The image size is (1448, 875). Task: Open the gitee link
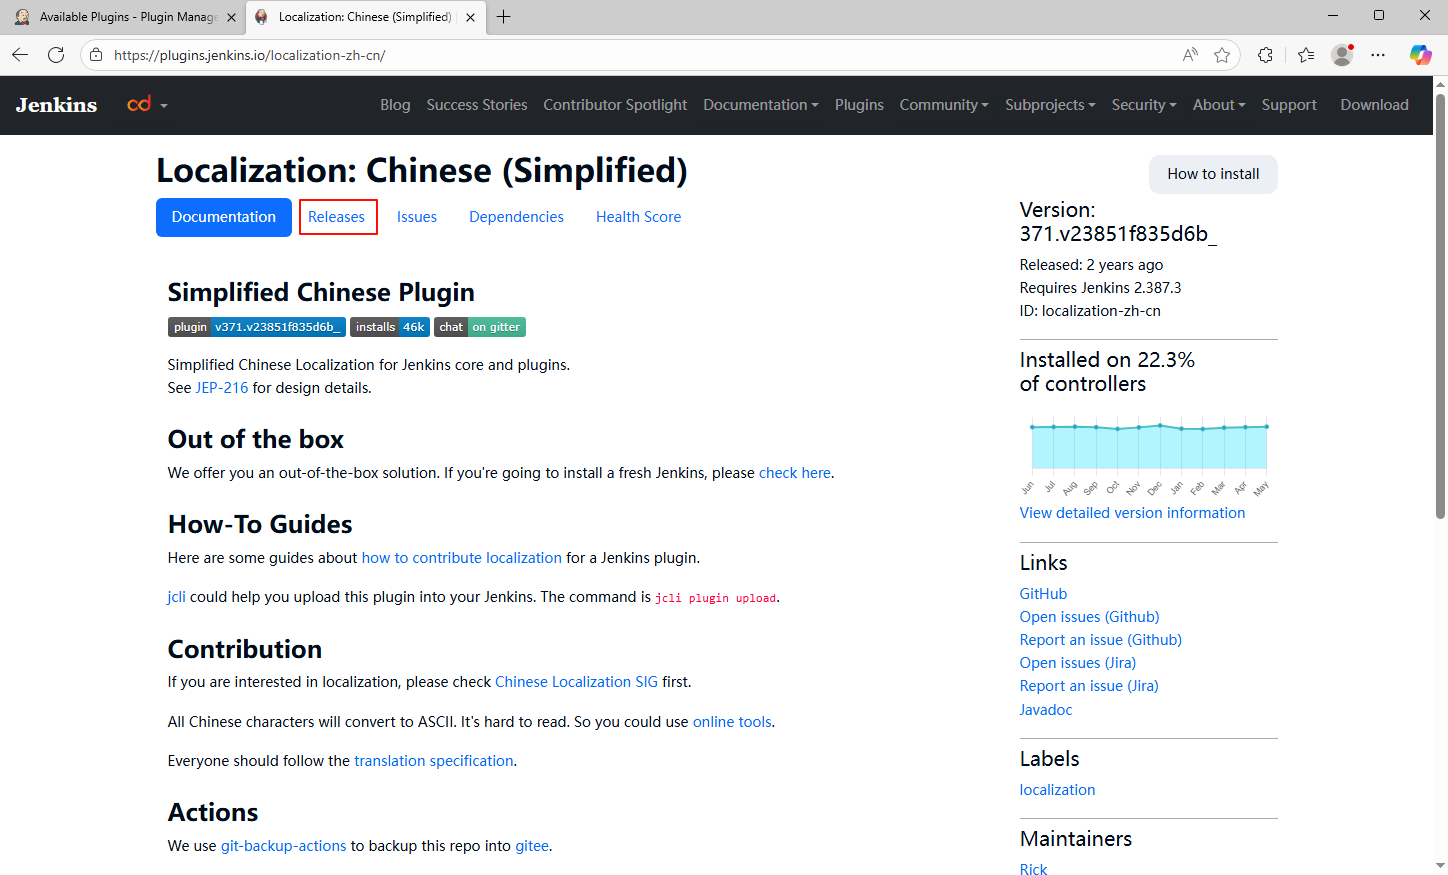pyautogui.click(x=532, y=846)
